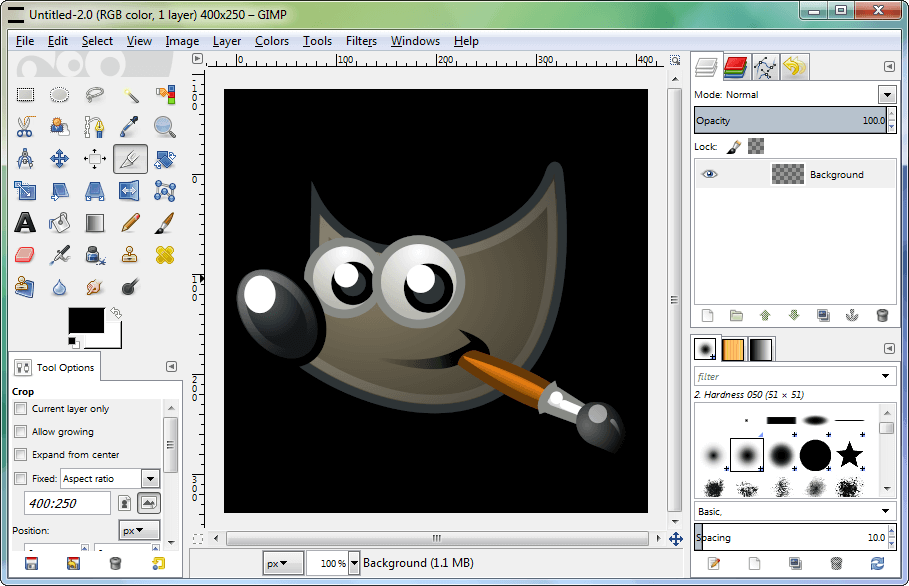Open the Aspect ratio dropdown
The image size is (909, 586).
(x=150, y=479)
